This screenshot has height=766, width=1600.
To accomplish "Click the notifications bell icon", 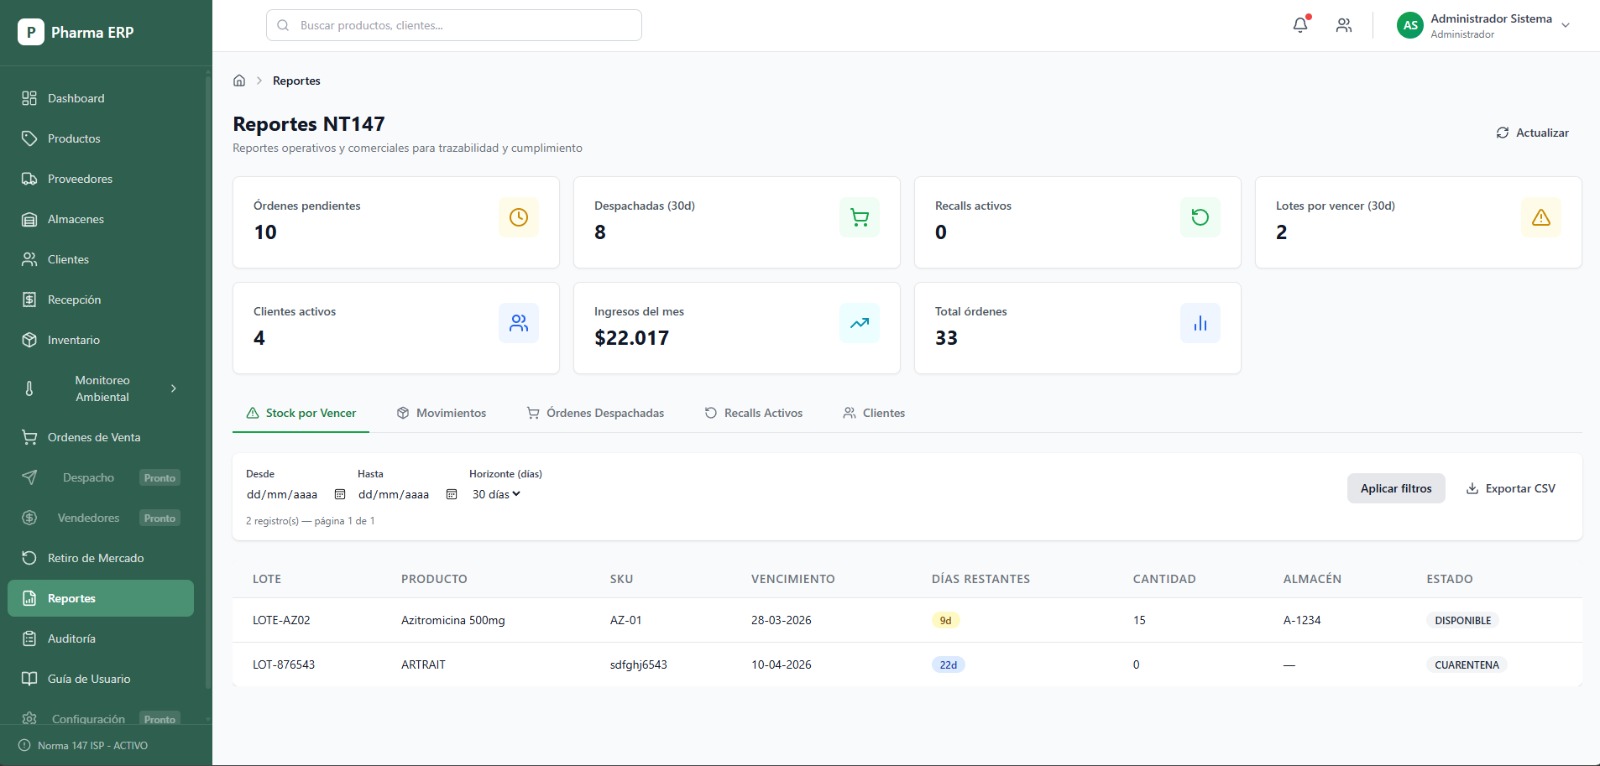I will [1300, 25].
